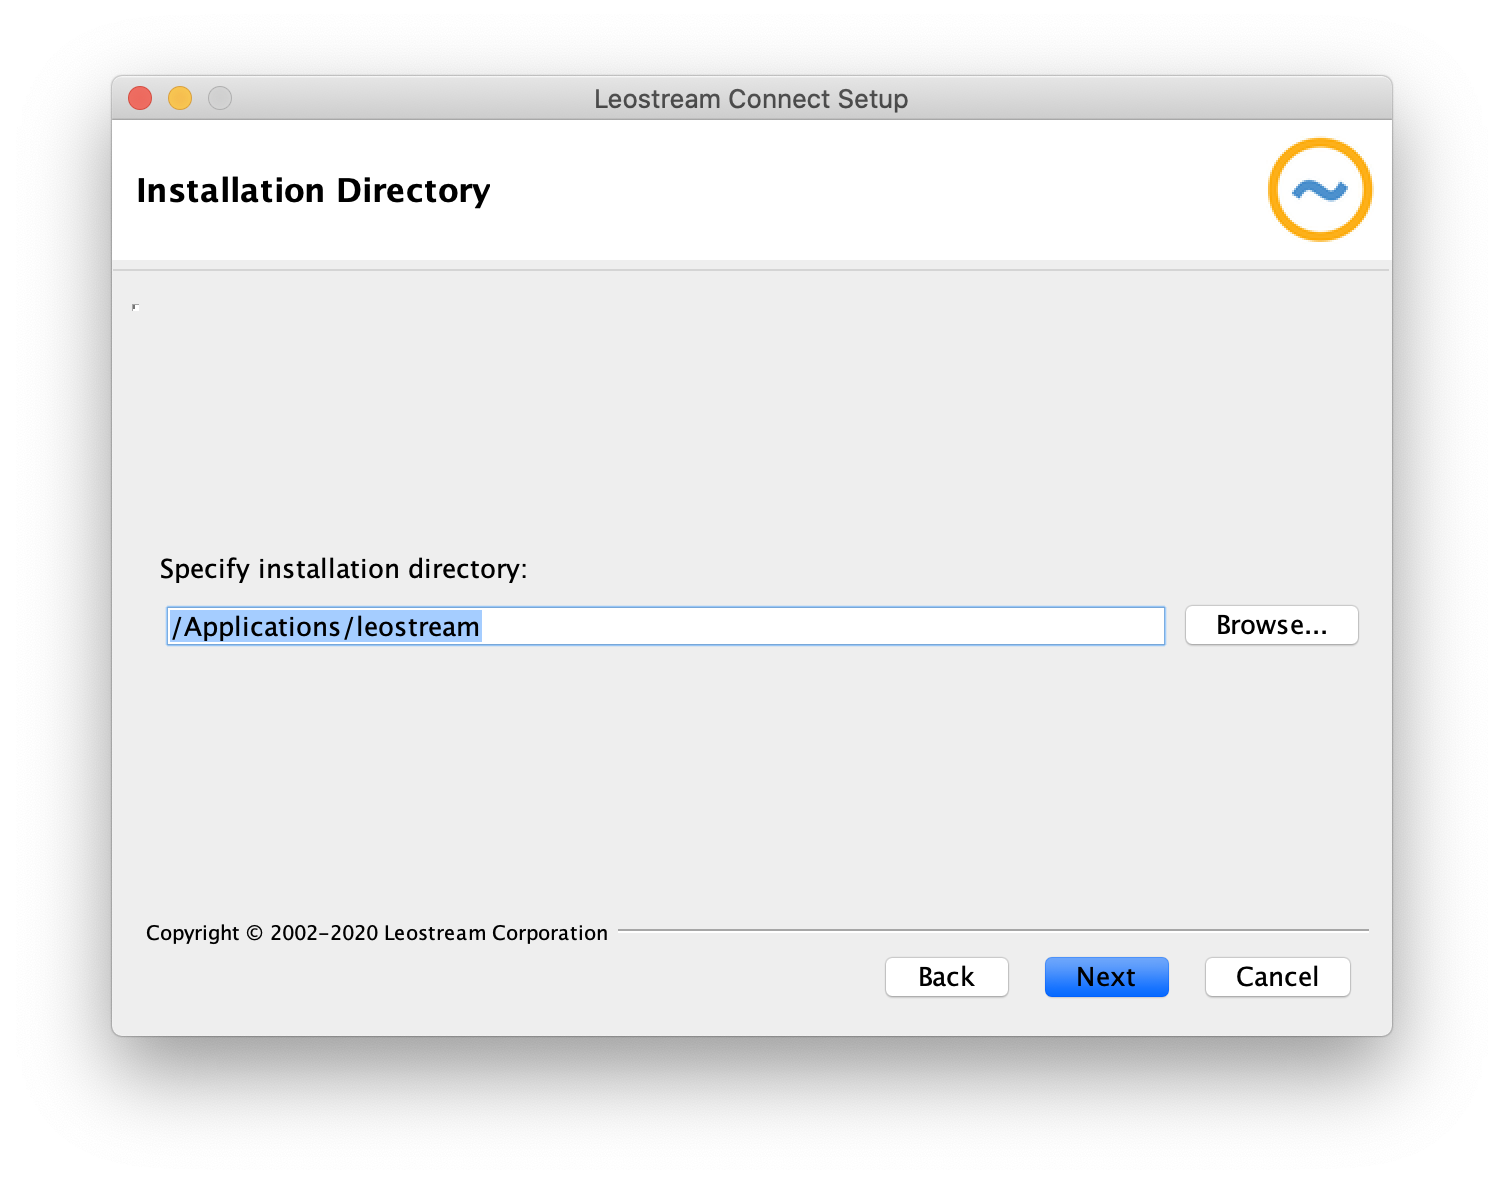Image resolution: width=1504 pixels, height=1184 pixels.
Task: Click the highlighted /Applications/leostream path text
Action: (326, 627)
